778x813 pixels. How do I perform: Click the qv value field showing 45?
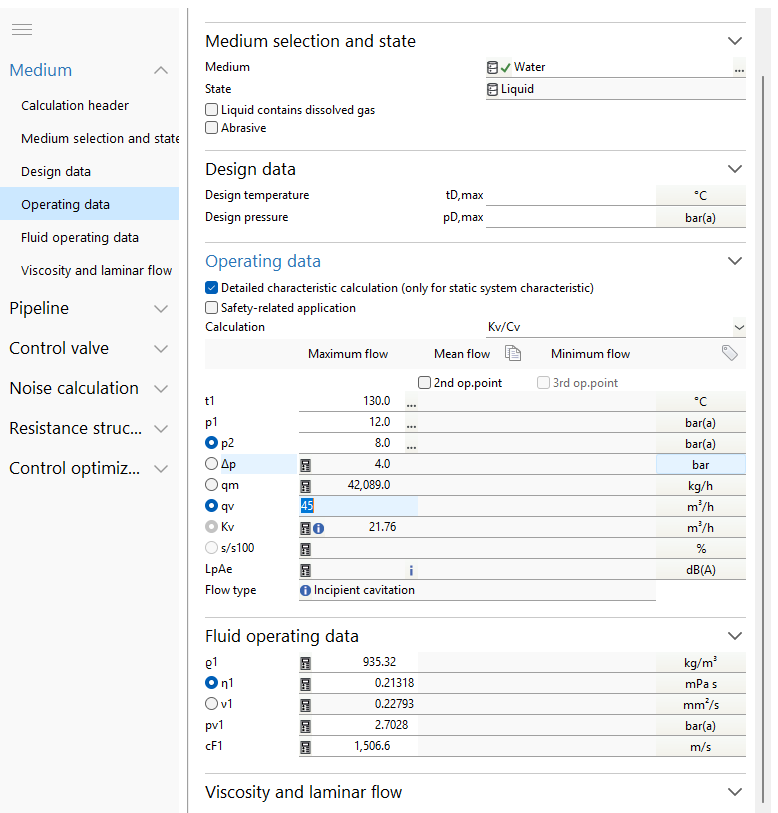point(358,506)
